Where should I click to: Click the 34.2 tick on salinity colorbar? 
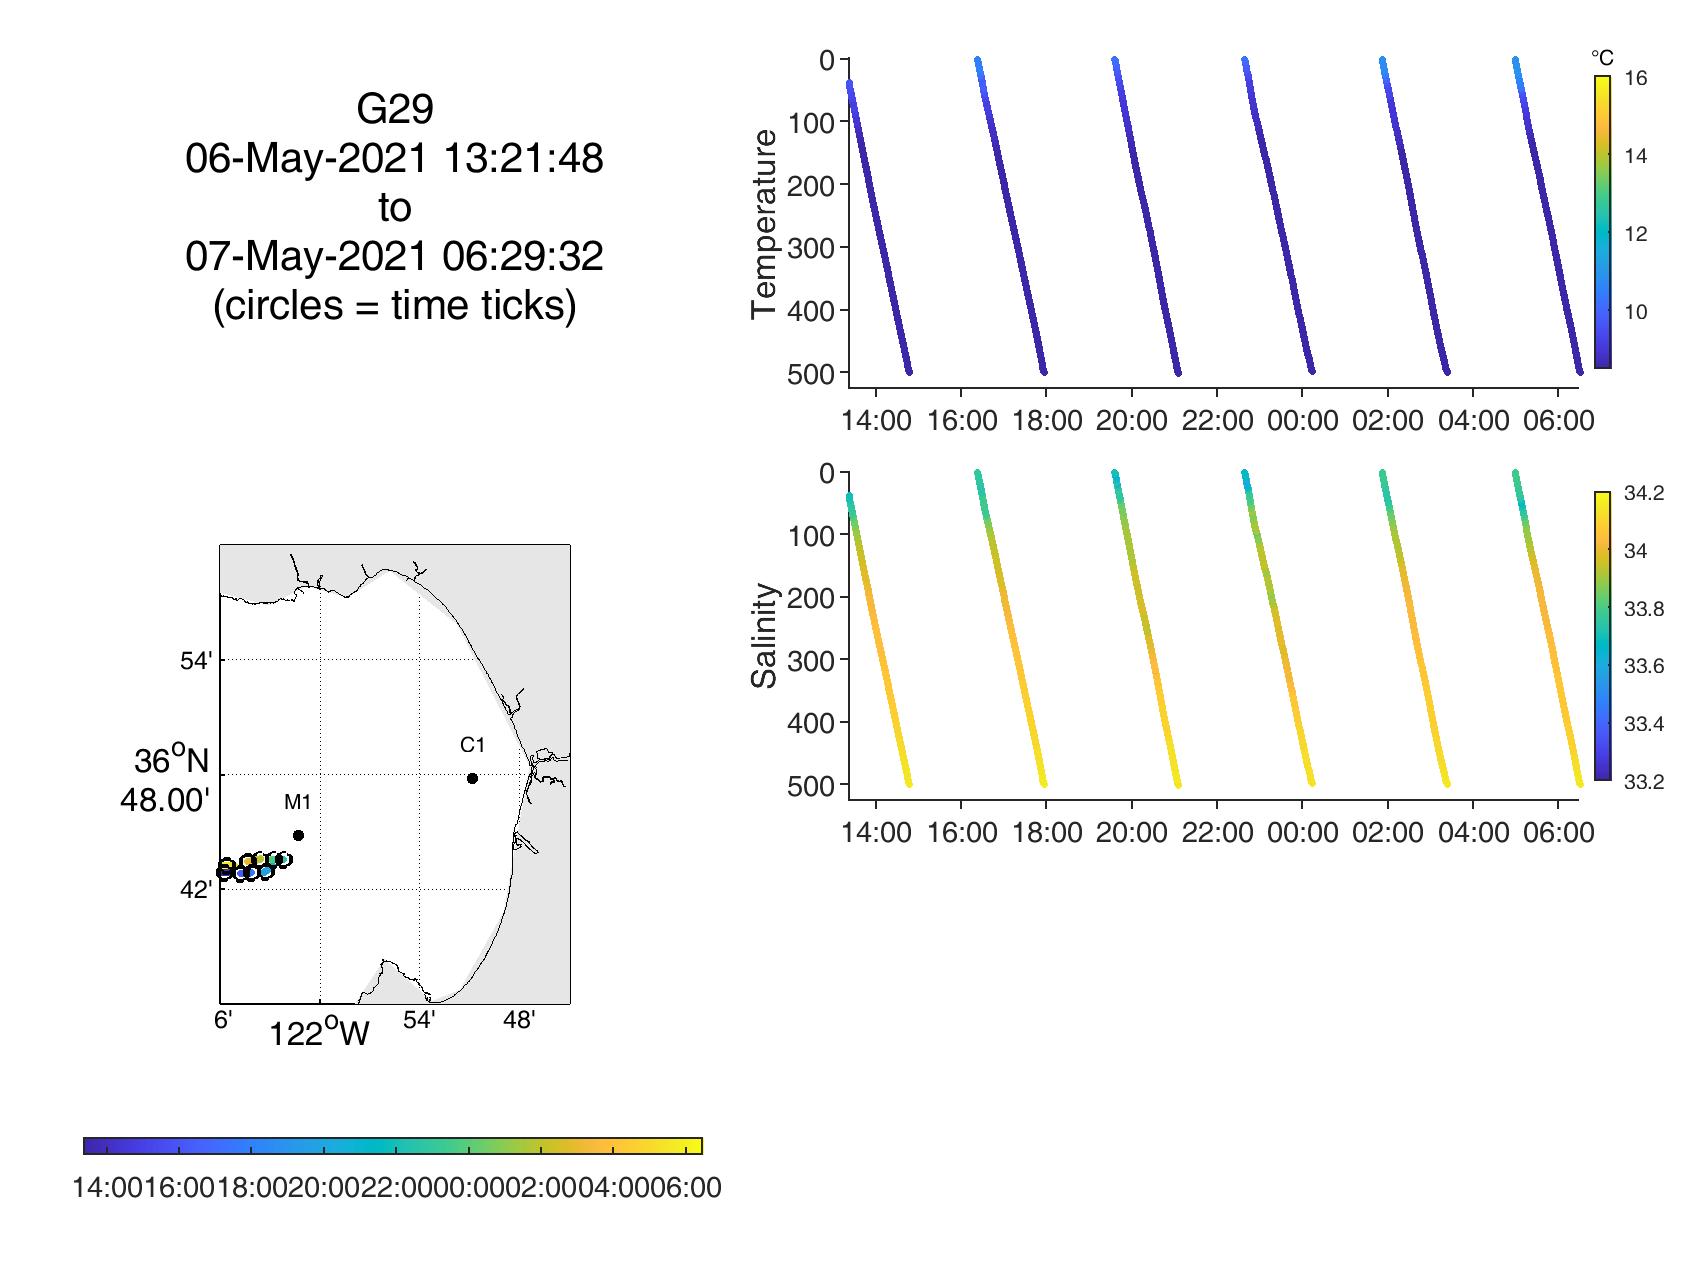(x=1643, y=493)
